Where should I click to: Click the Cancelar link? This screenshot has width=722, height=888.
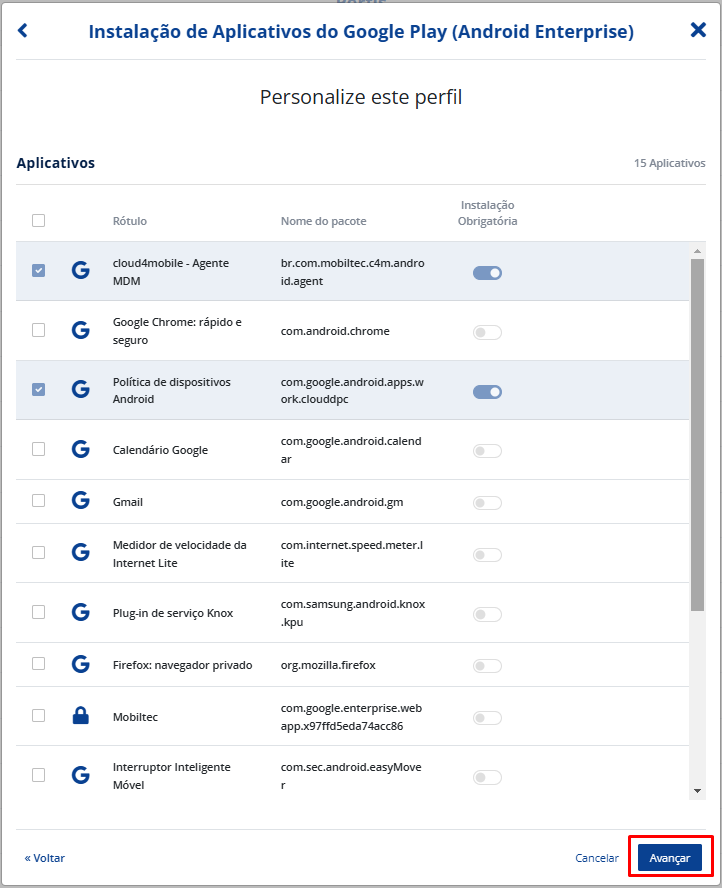[597, 858]
